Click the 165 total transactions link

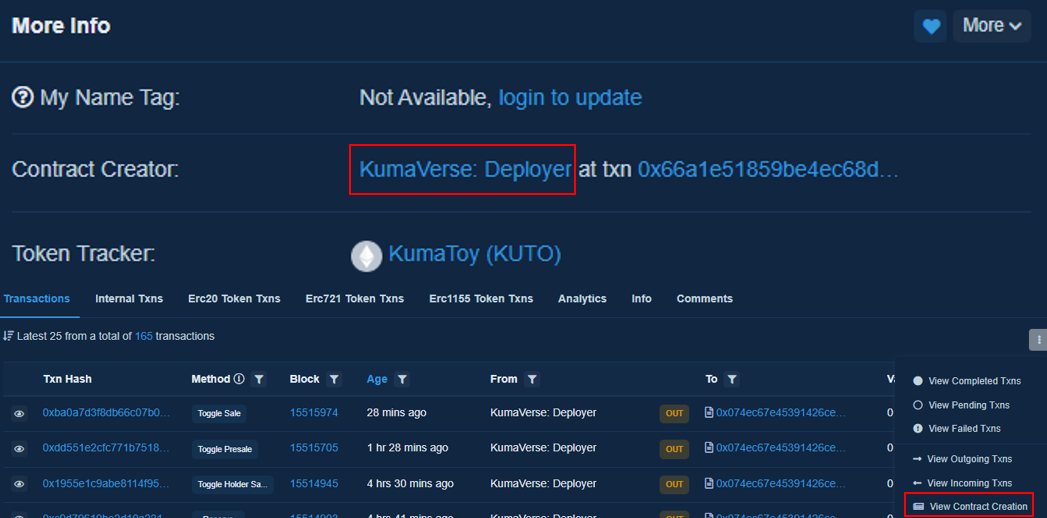pos(144,336)
